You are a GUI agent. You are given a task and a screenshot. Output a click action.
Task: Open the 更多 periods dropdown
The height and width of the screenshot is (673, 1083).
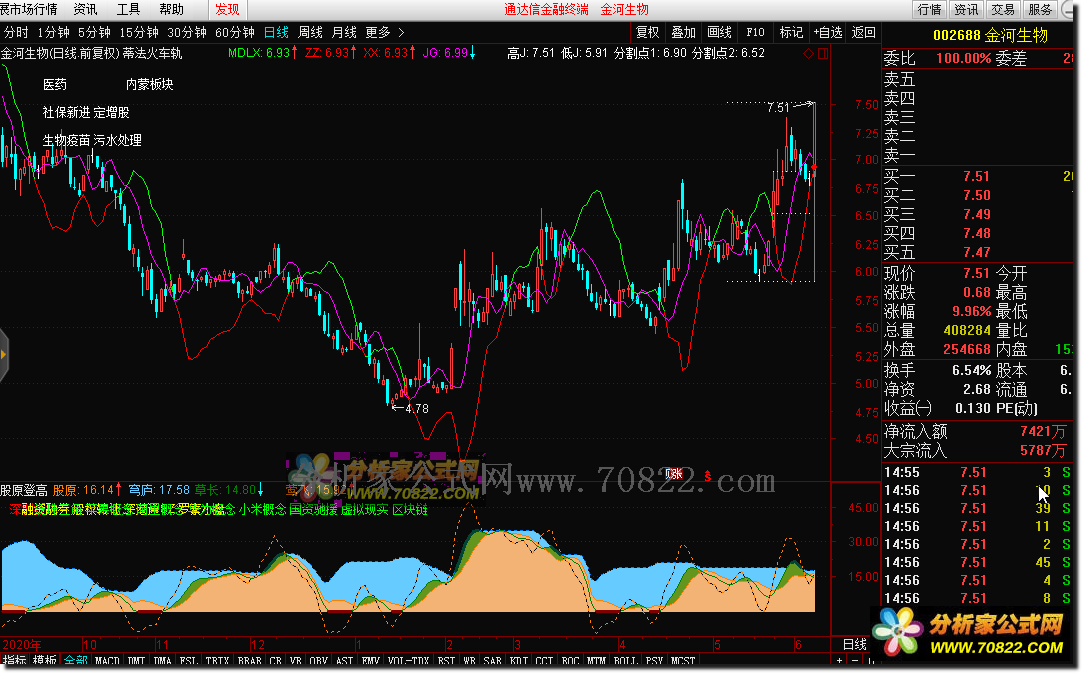(378, 32)
